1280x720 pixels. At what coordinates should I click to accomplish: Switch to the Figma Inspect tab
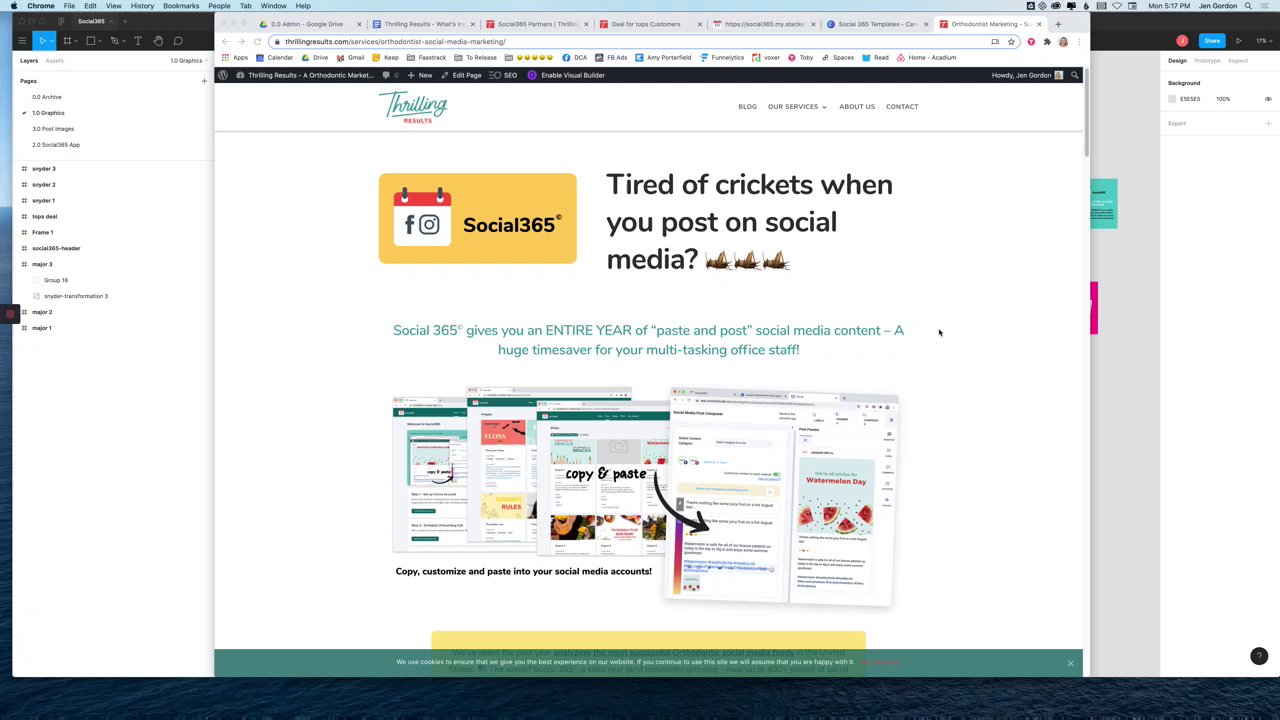click(x=1238, y=61)
